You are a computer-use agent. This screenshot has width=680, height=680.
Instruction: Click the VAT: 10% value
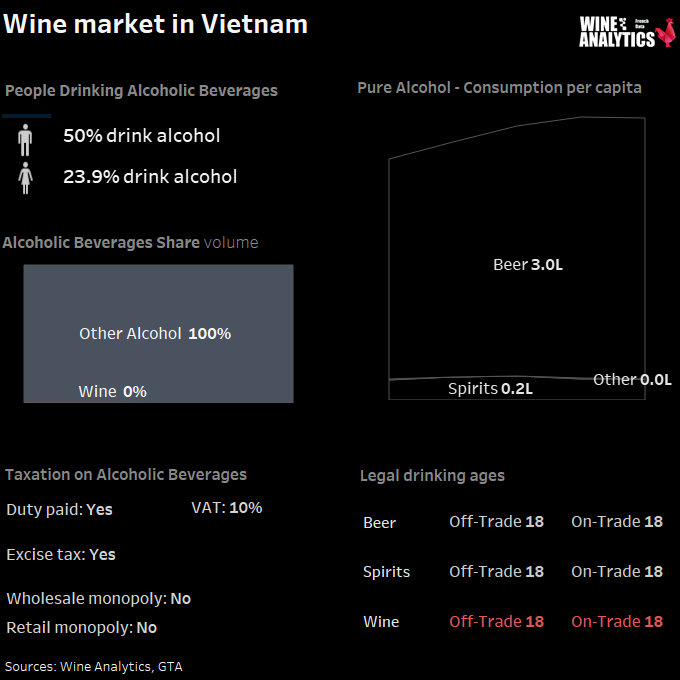tap(227, 508)
